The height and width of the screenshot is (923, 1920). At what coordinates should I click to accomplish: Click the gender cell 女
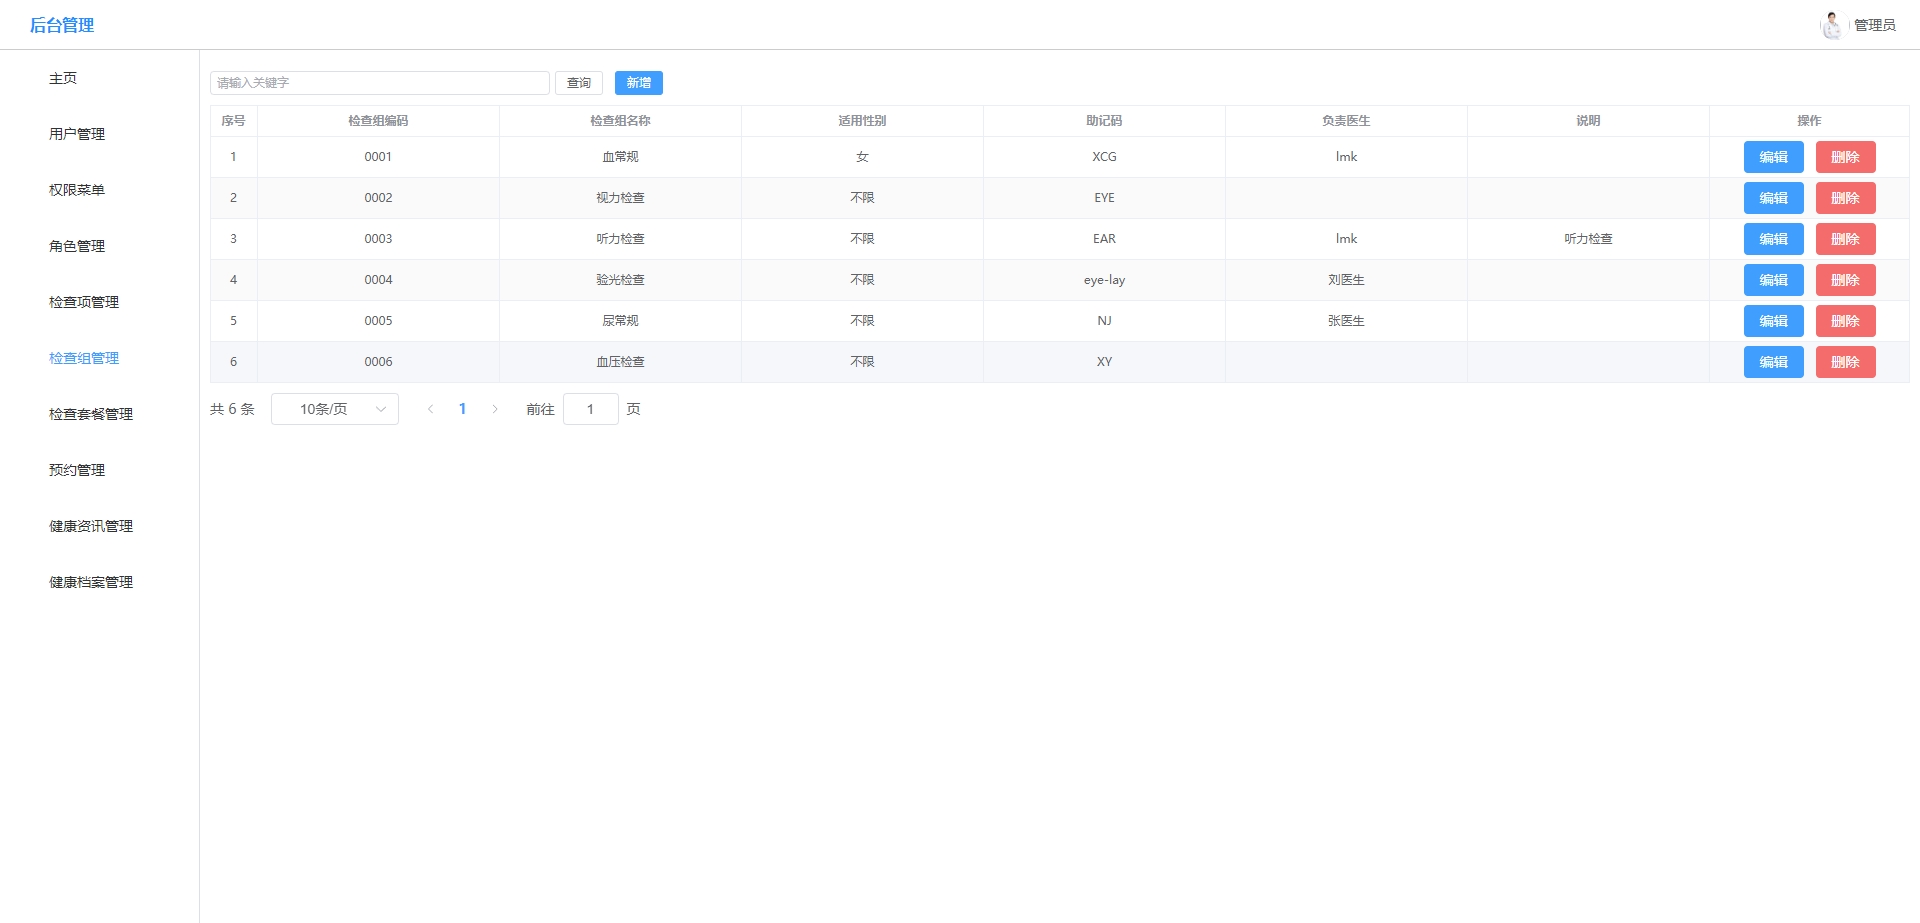(x=862, y=157)
